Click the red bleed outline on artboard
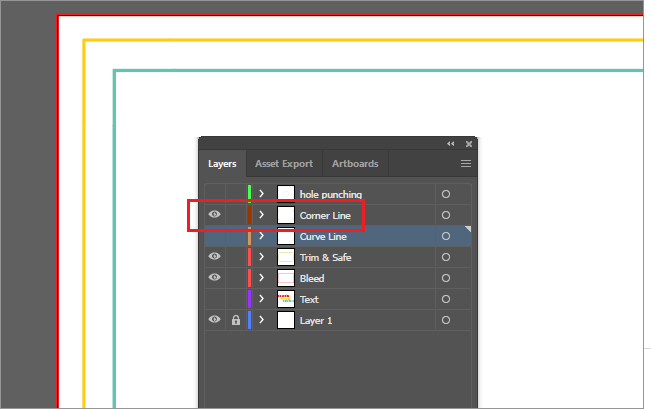 (x=350, y=15)
